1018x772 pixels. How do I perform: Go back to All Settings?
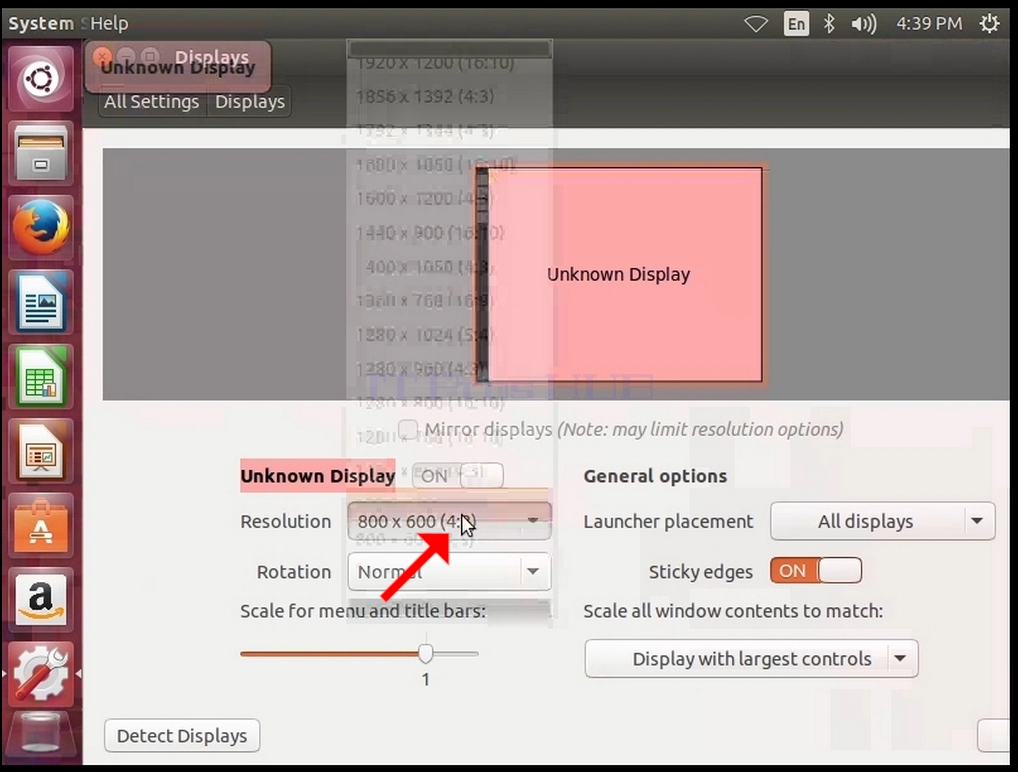(x=152, y=102)
